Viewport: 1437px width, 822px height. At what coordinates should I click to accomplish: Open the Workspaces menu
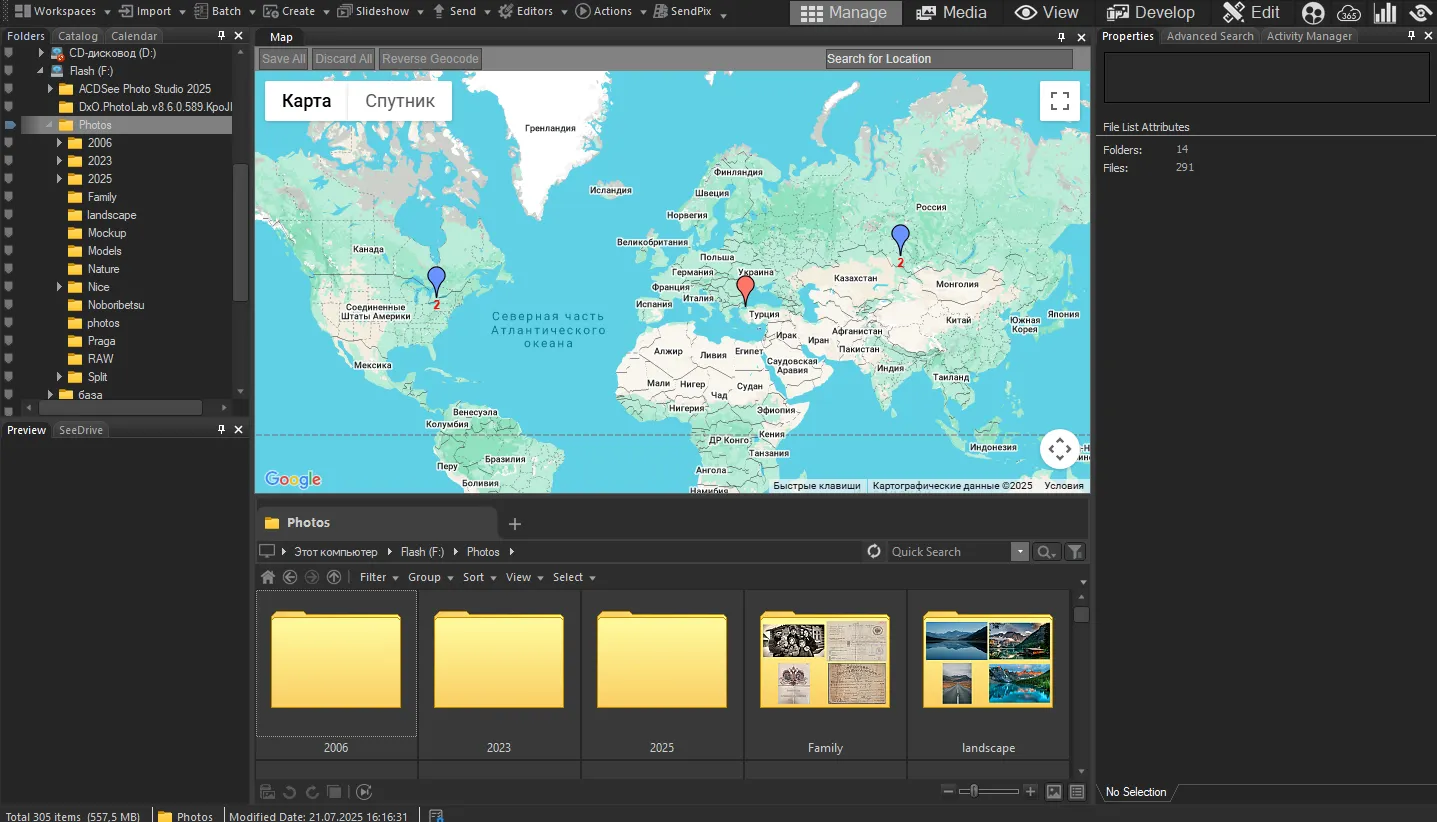coord(61,11)
